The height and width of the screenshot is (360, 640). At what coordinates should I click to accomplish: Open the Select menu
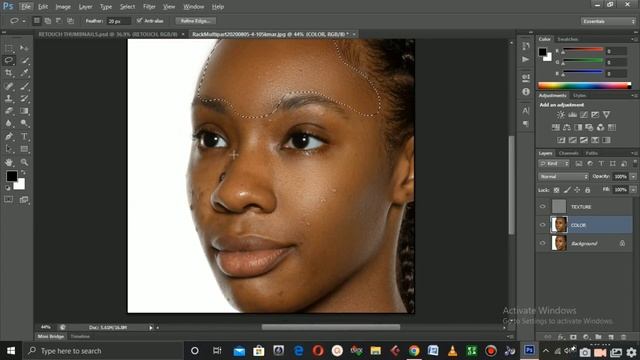pyautogui.click(x=127, y=7)
